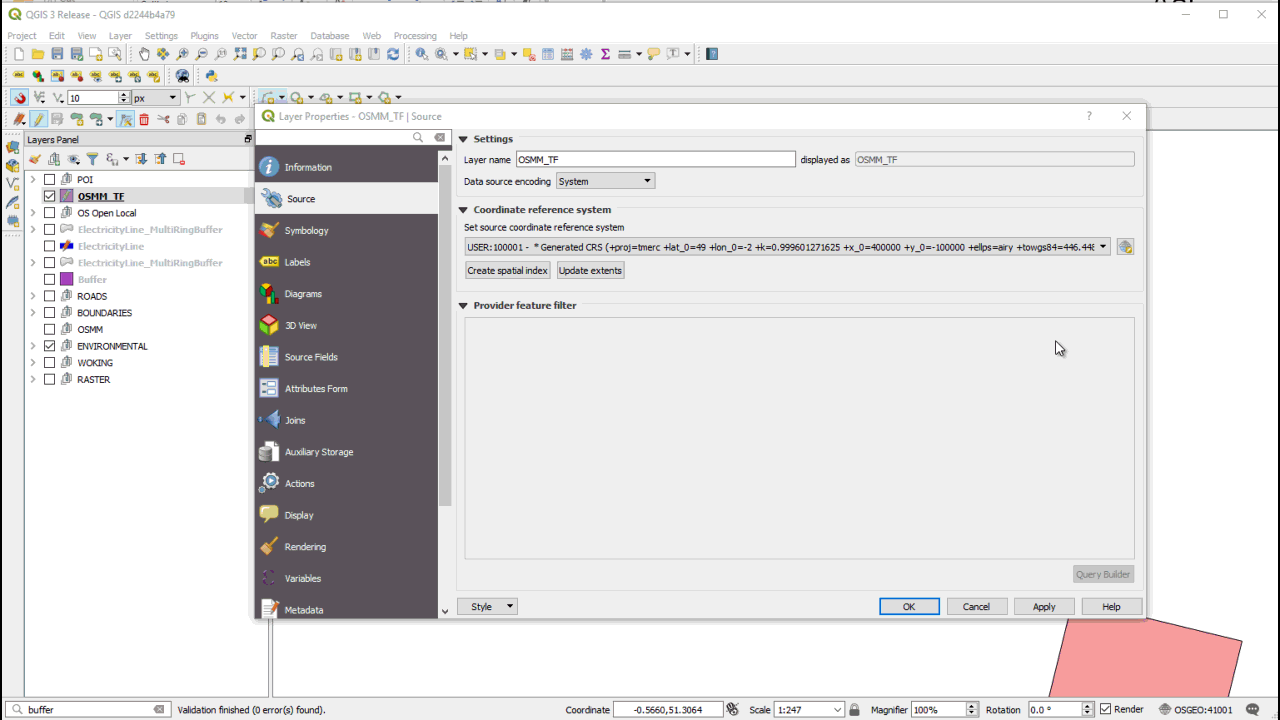Open the Field Calculator abacus icon

[567, 54]
